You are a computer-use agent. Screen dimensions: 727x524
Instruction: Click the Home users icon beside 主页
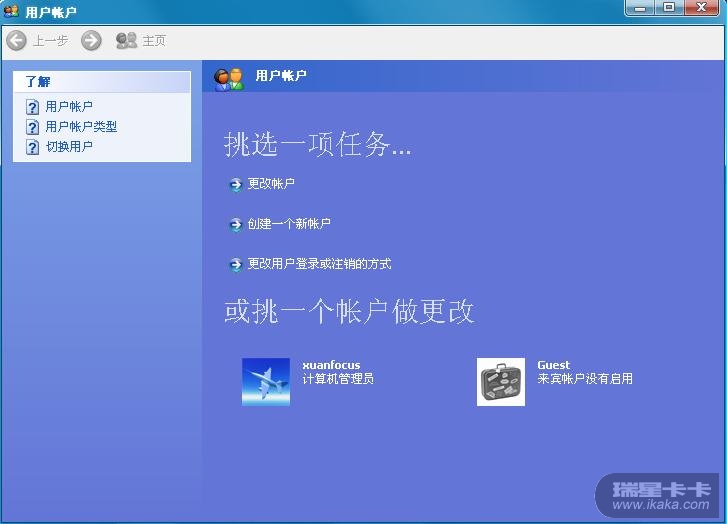(x=126, y=40)
